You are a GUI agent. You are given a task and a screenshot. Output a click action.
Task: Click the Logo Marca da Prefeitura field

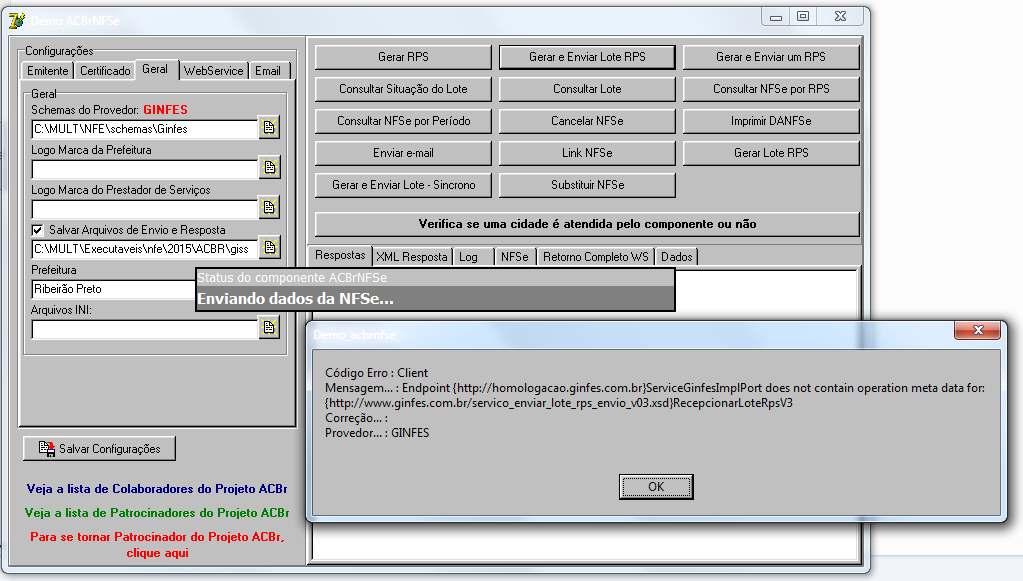point(144,169)
